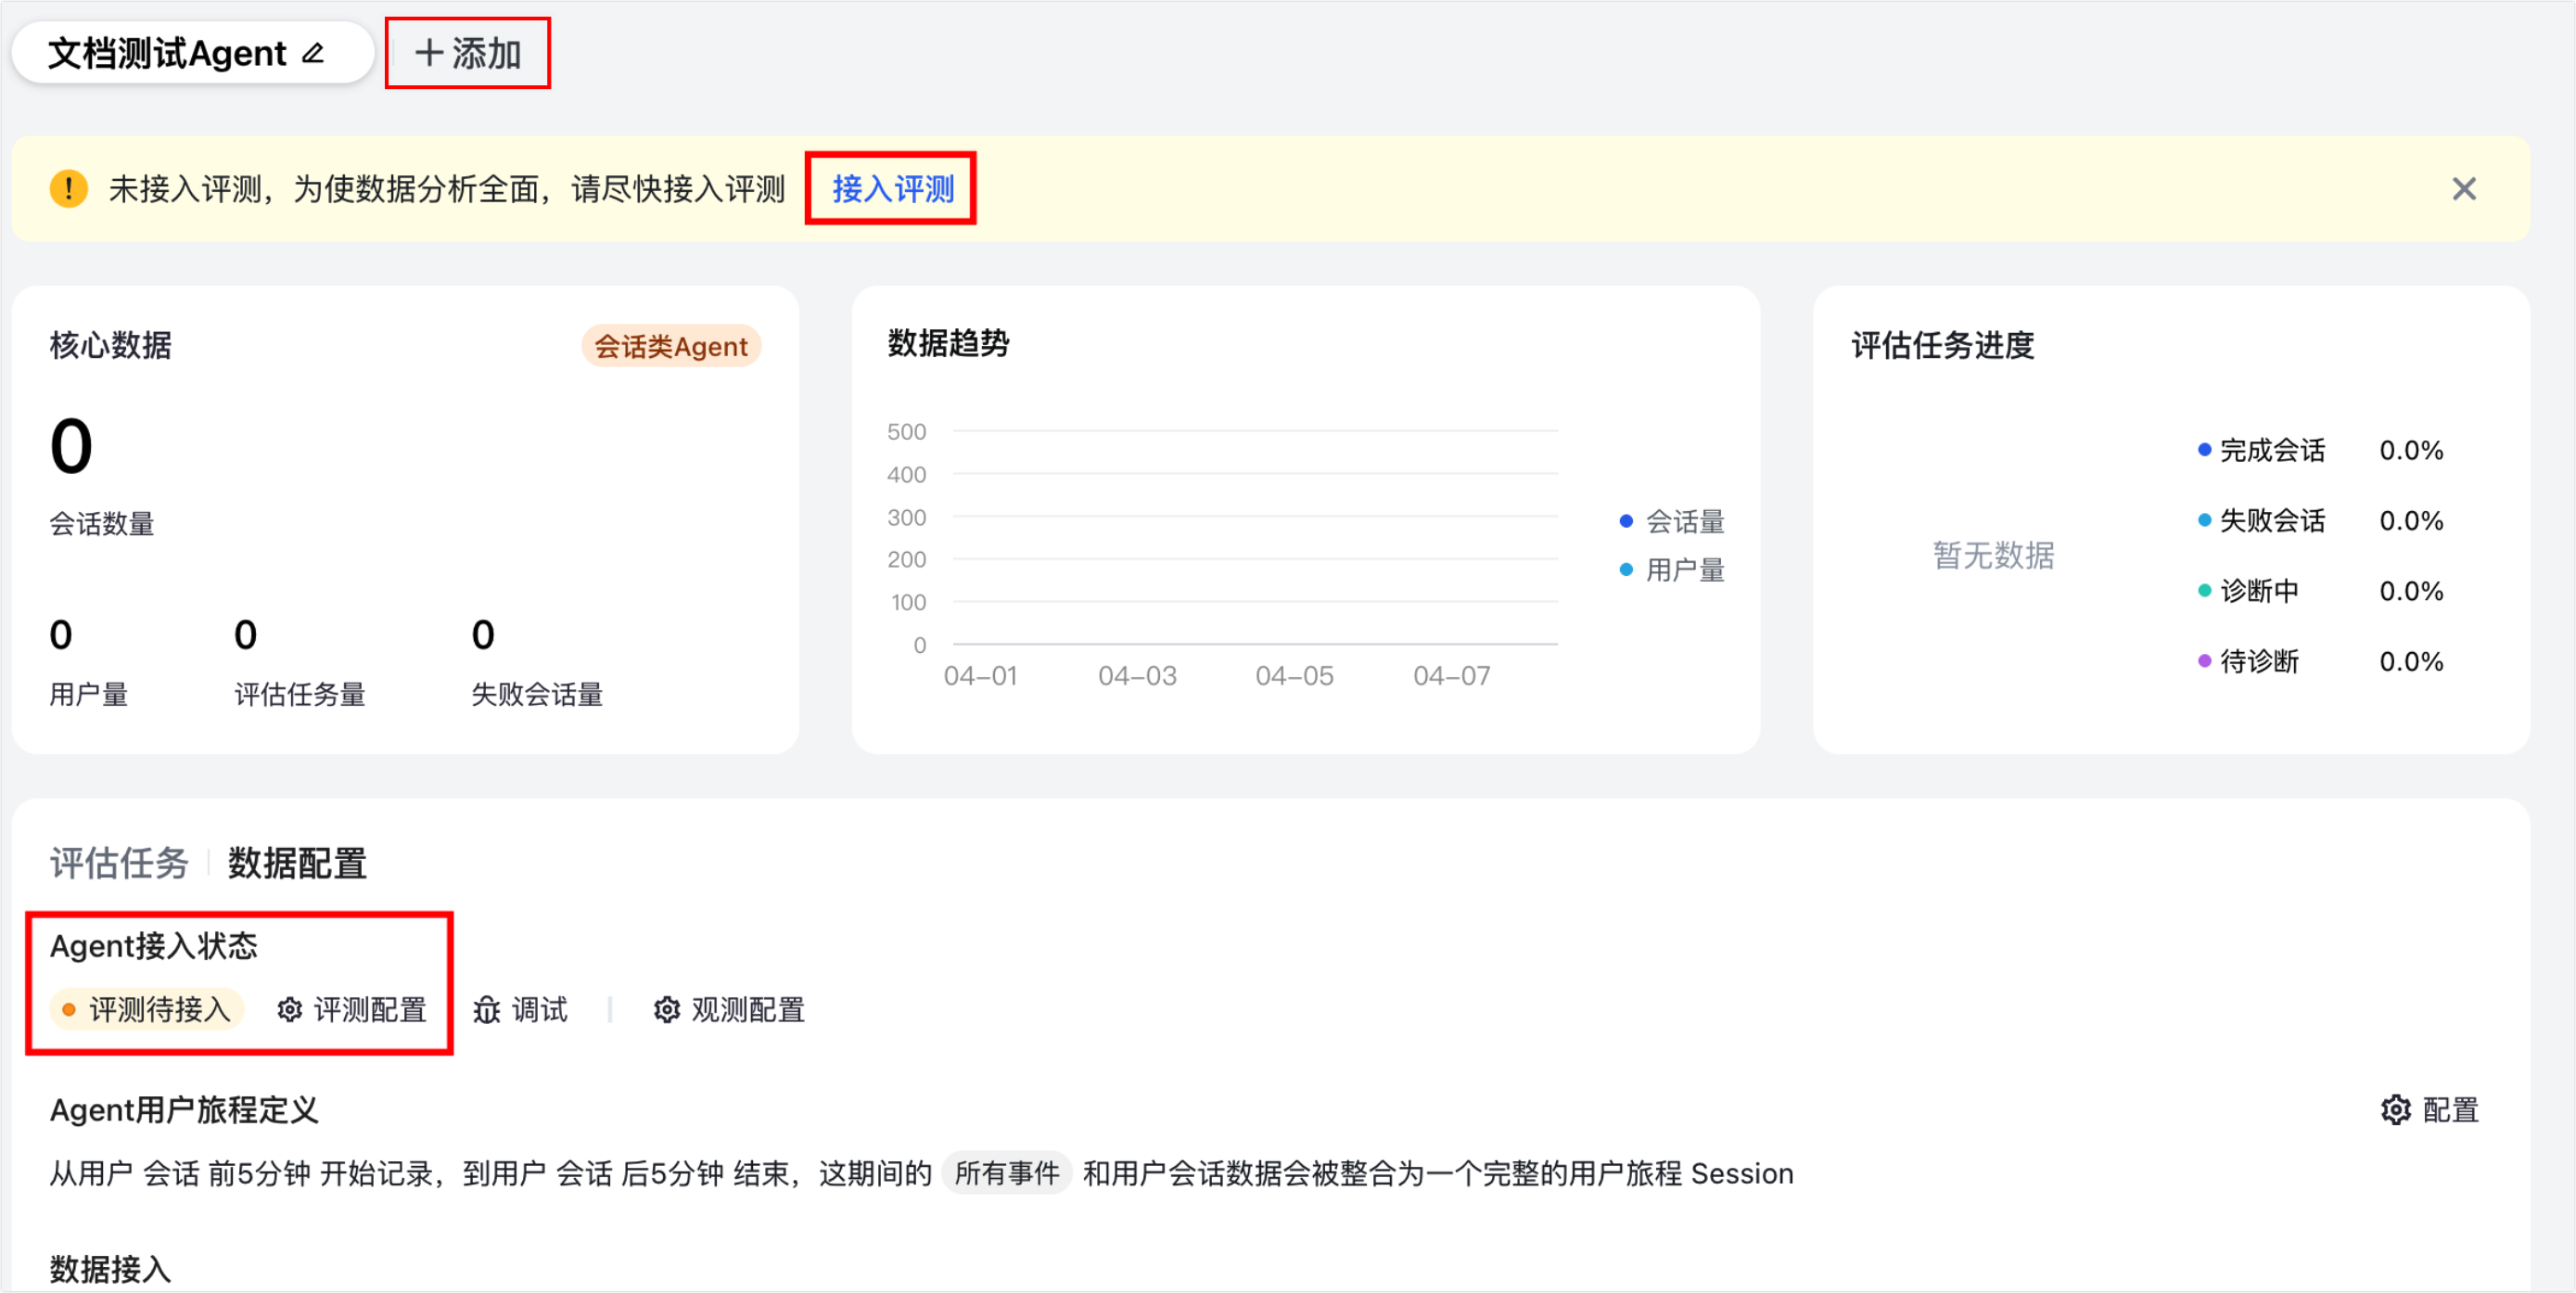
Task: Click the 调试 button
Action: [x=520, y=1010]
